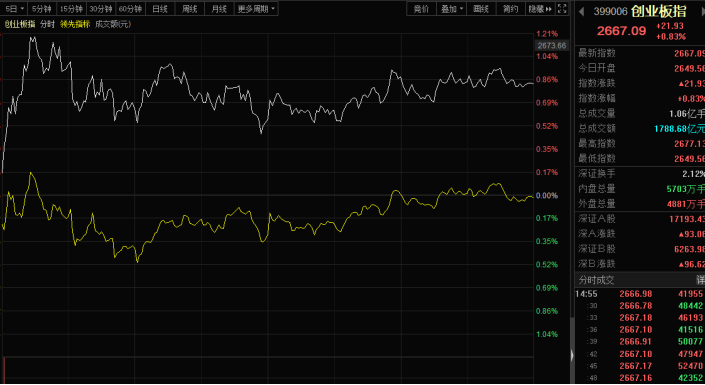The width and height of the screenshot is (705, 385).
Task: Click the fullscreen expand icon
Action: 562,9
